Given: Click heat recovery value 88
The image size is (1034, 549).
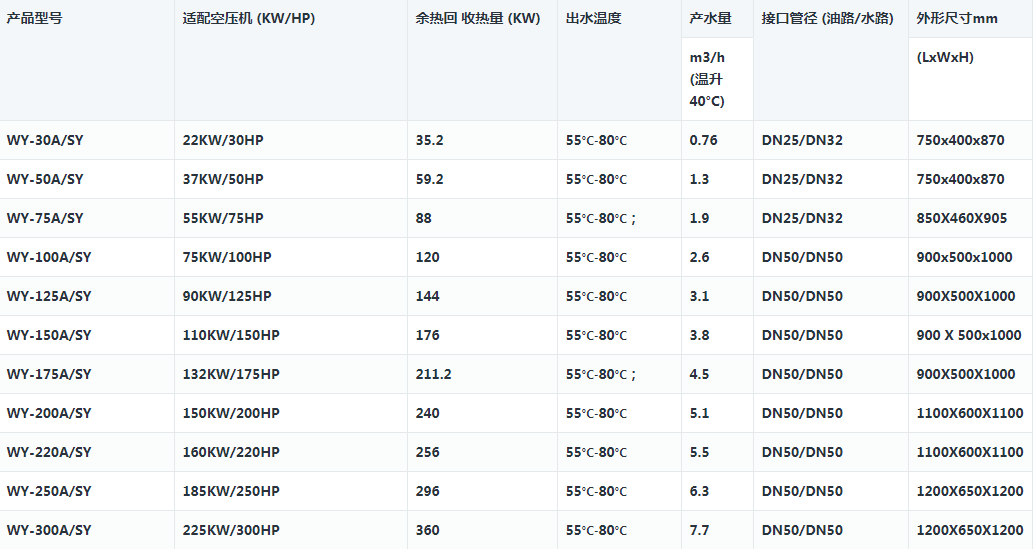Looking at the screenshot, I should 423,218.
